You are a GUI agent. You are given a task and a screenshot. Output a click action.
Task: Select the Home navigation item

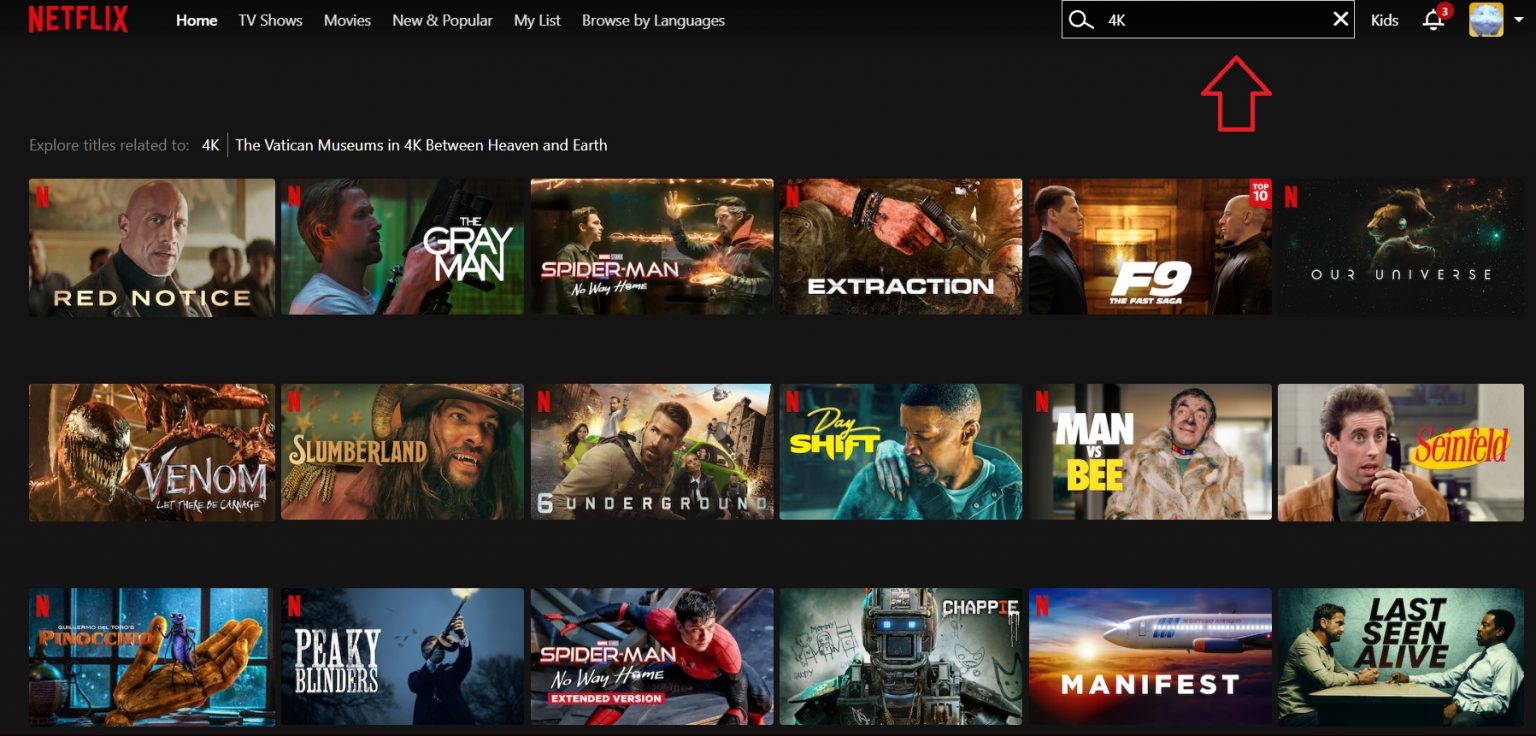pyautogui.click(x=196, y=19)
